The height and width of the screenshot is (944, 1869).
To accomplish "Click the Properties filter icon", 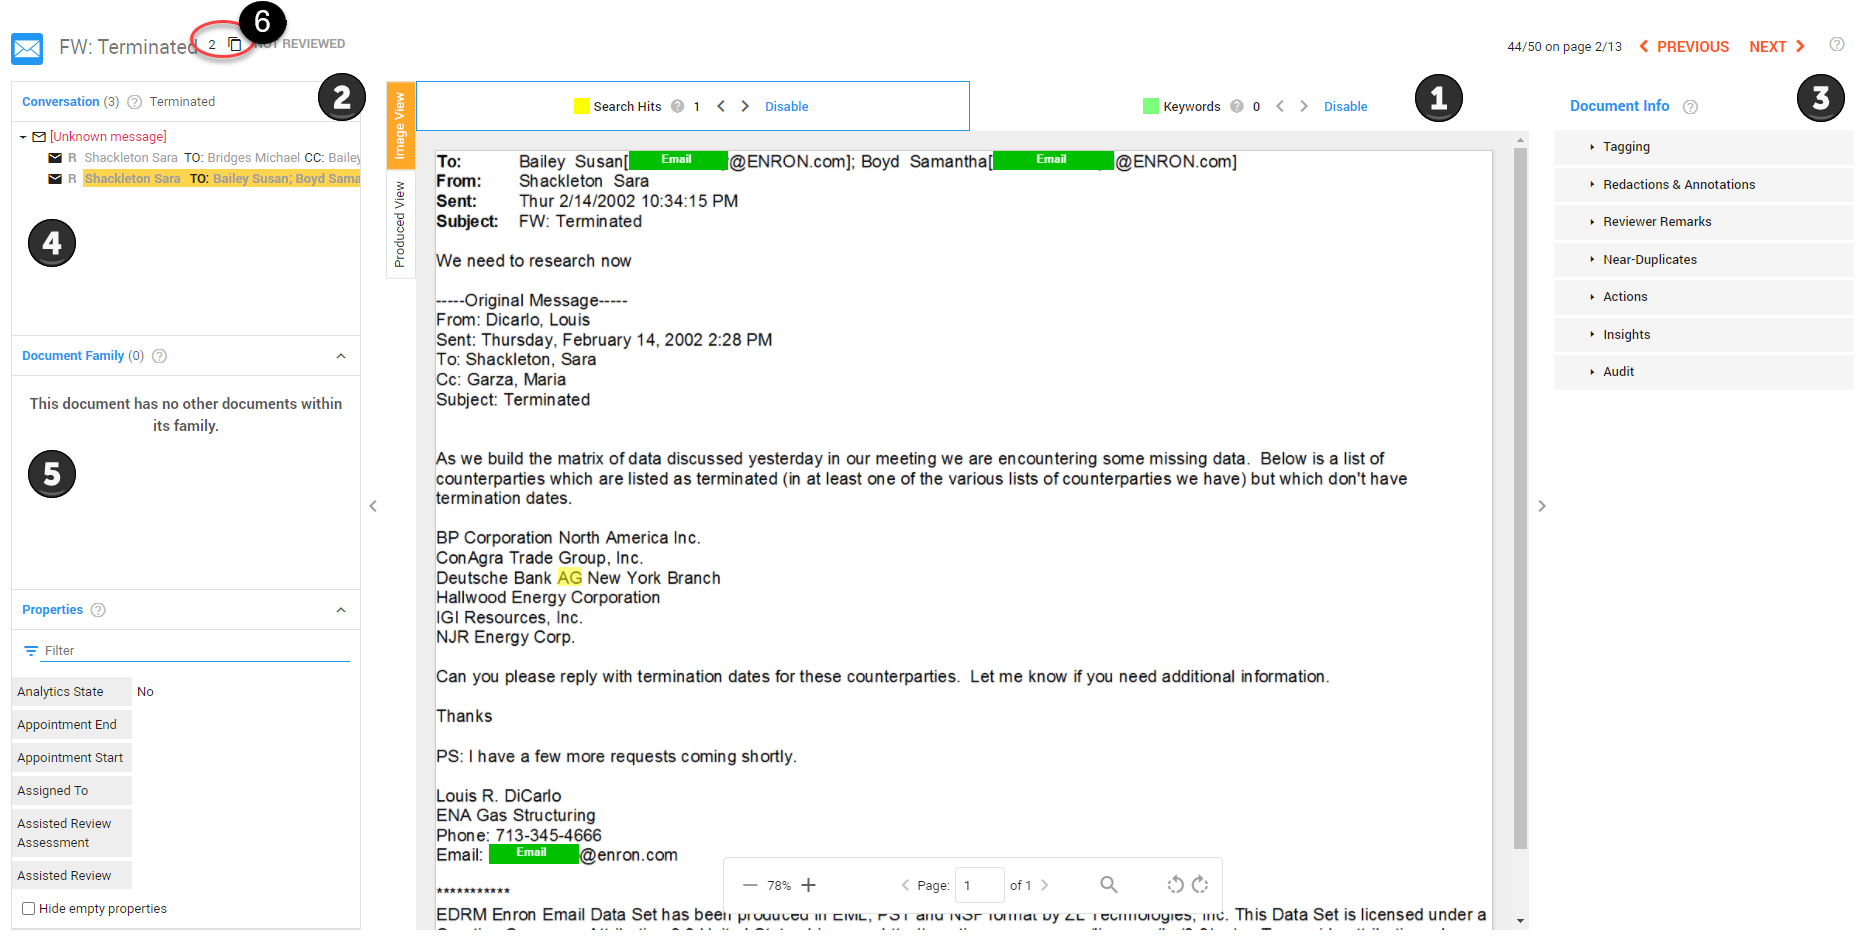I will [31, 651].
